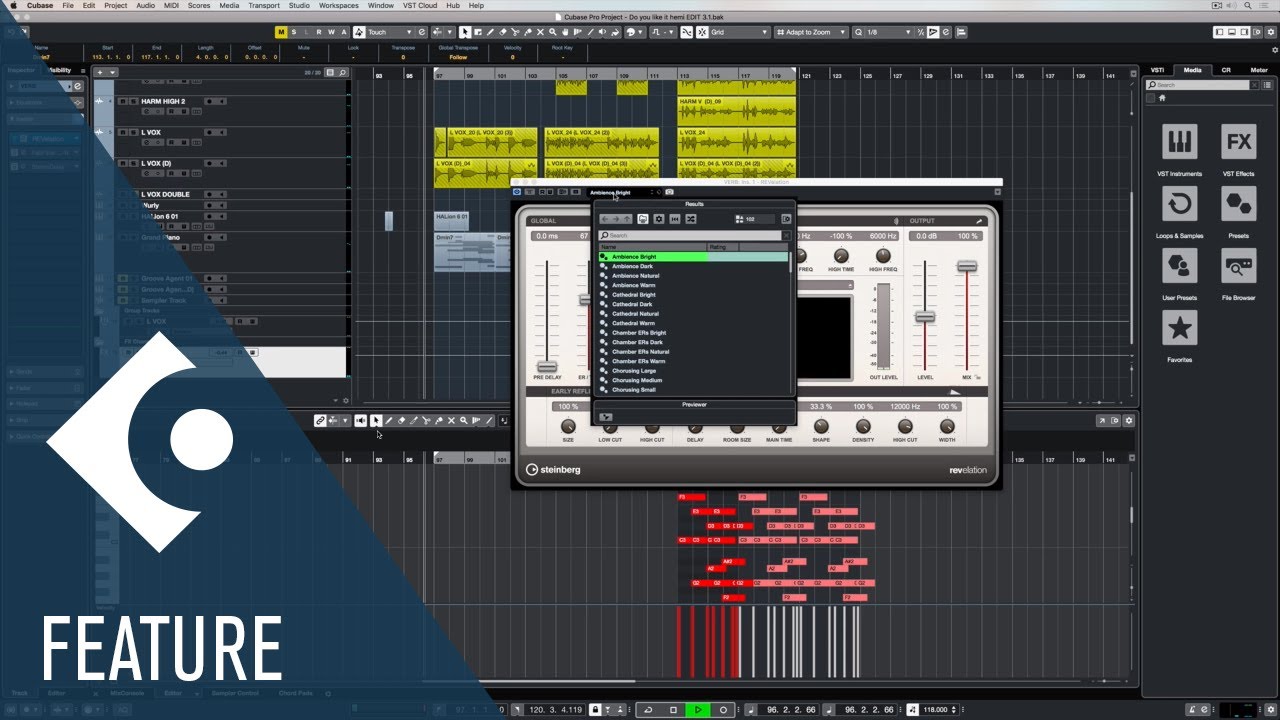Viewport: 1280px width, 720px height.
Task: Select the key editor zoom tool
Action: pos(464,421)
